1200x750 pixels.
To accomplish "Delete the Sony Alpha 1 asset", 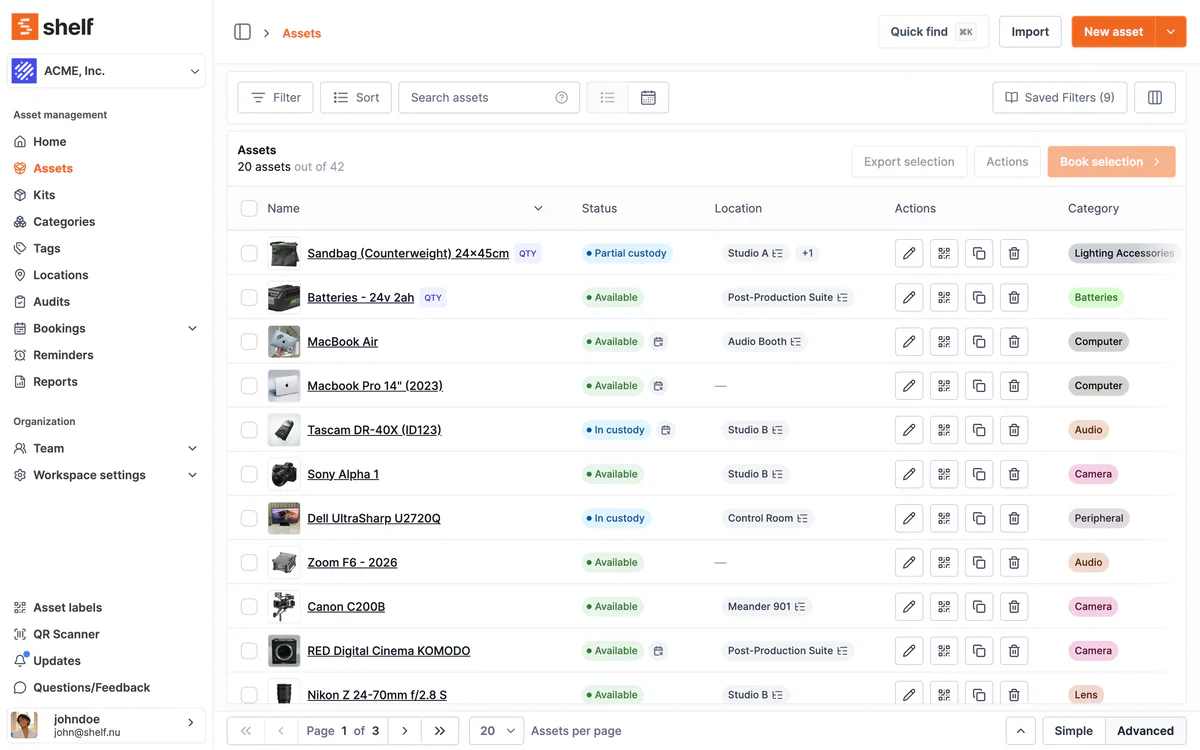I will pyautogui.click(x=1014, y=474).
